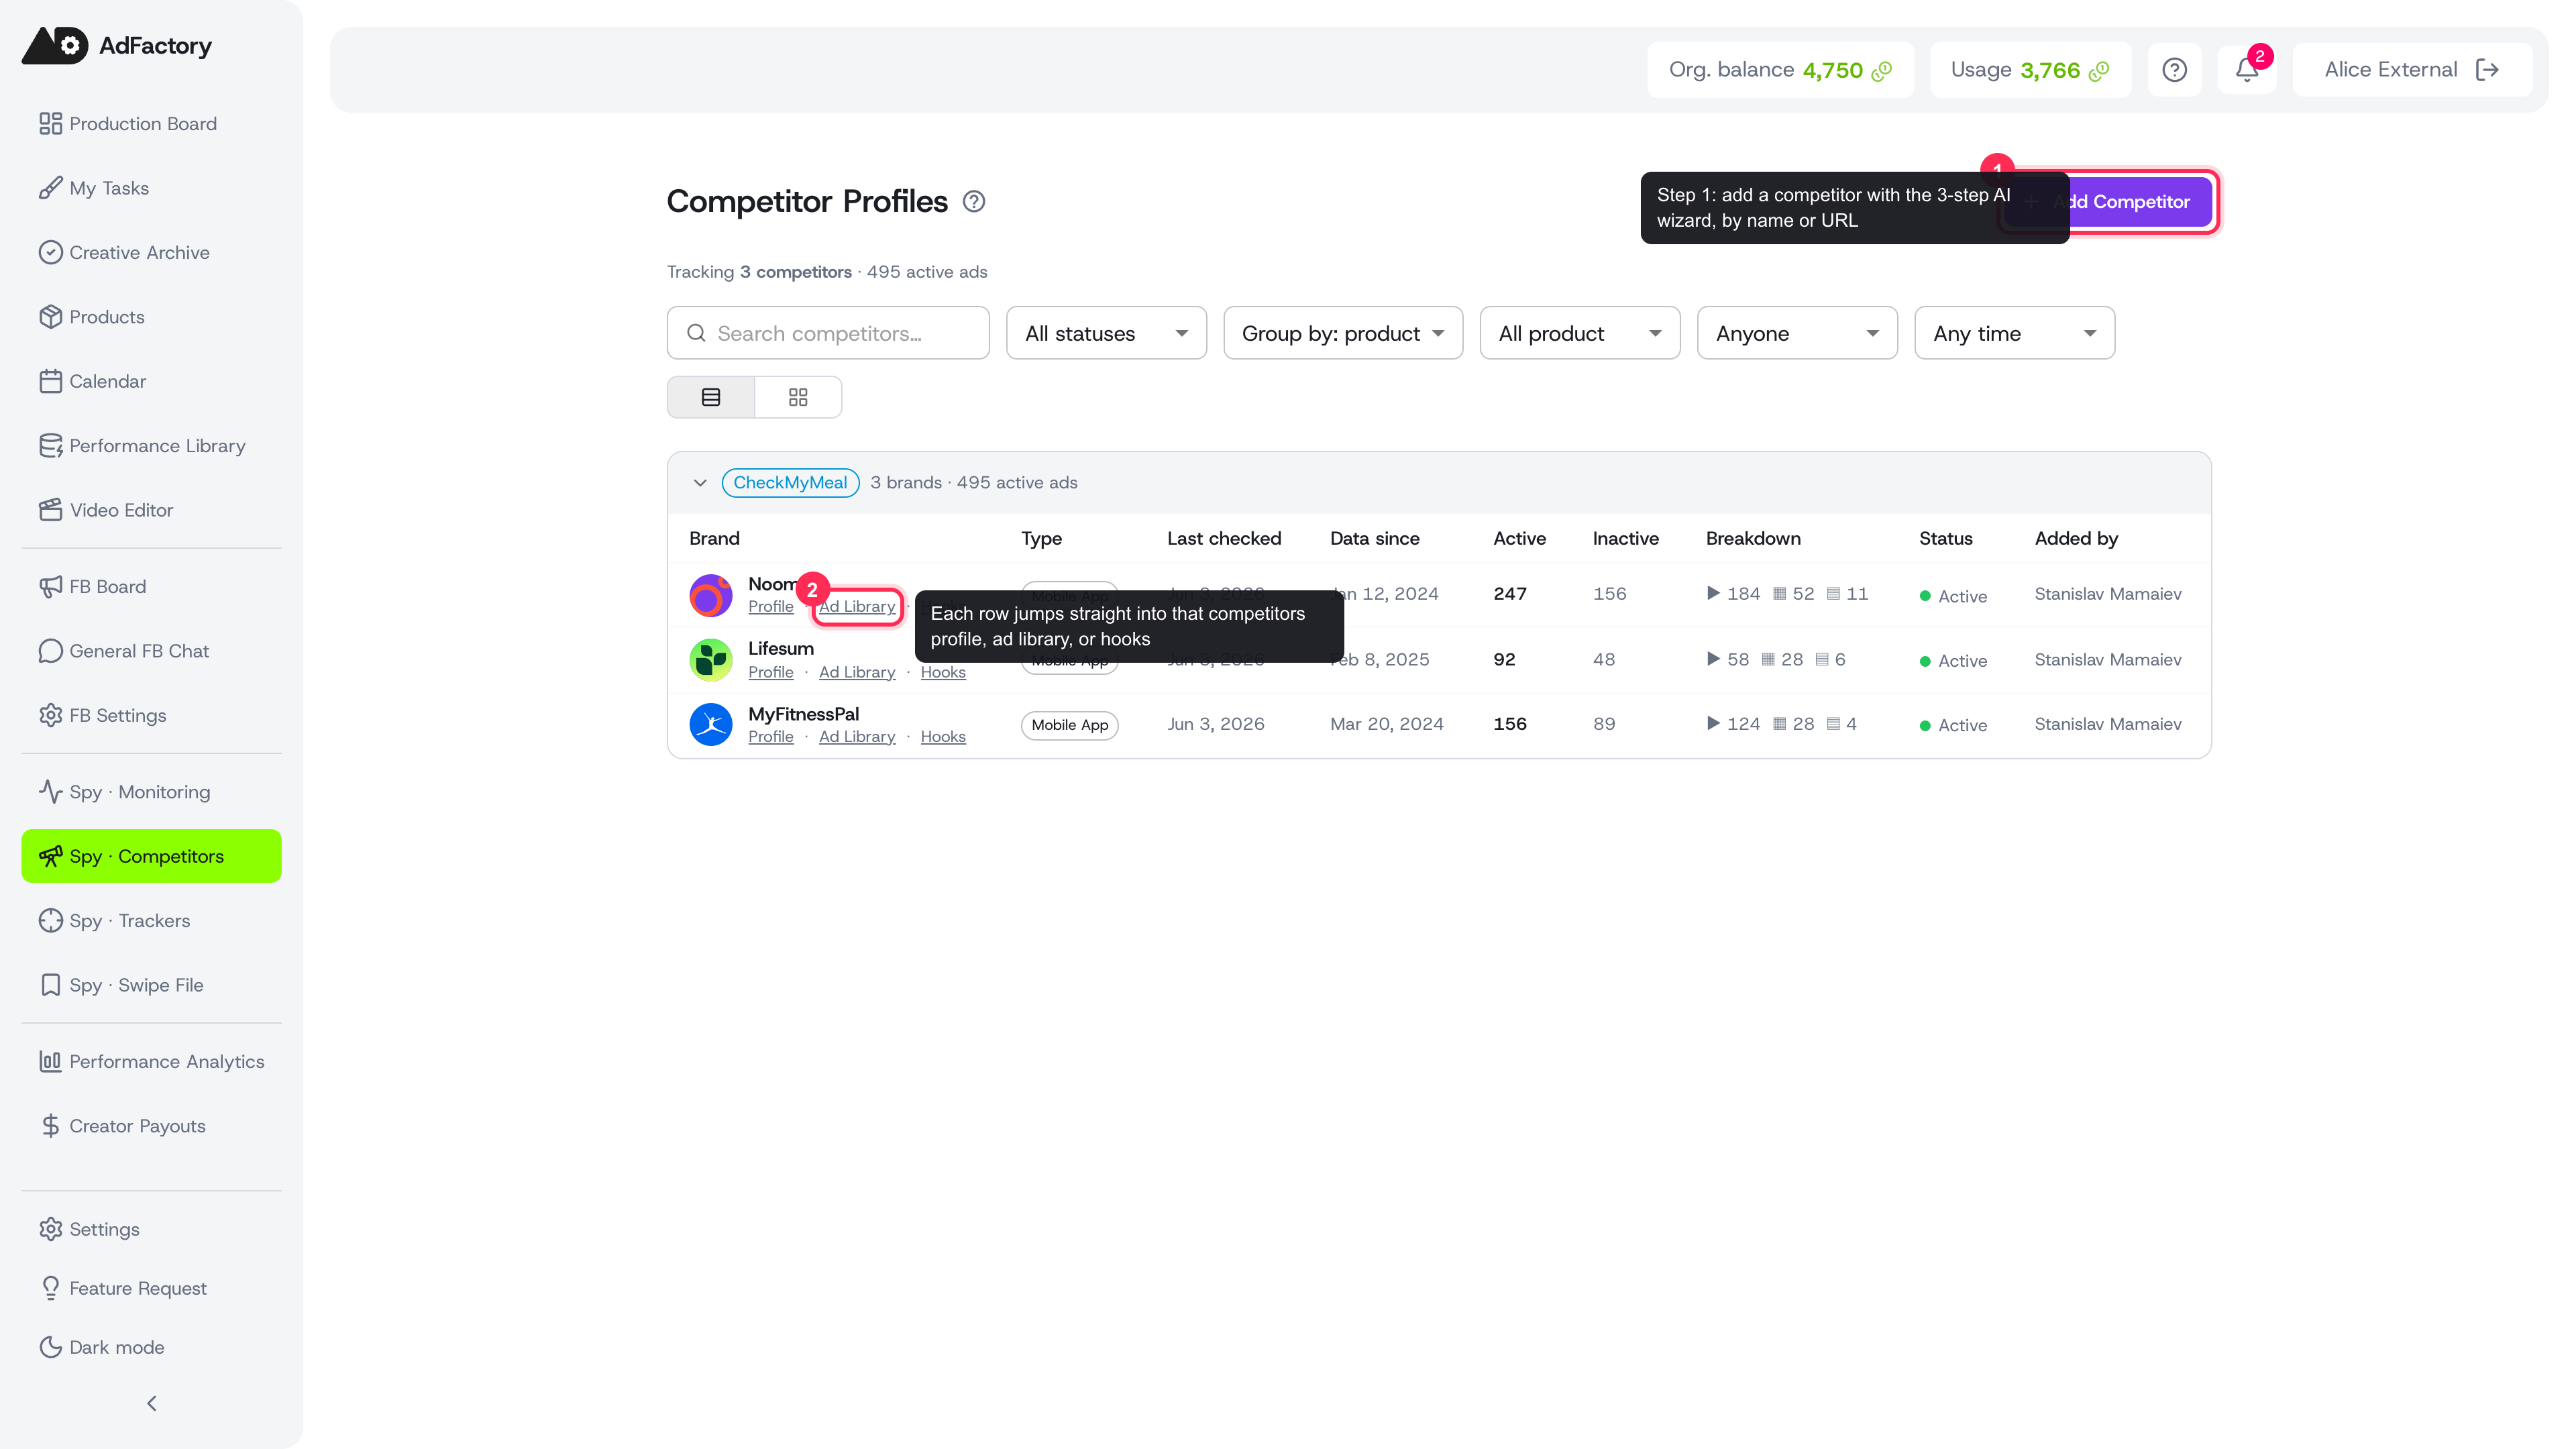
Task: Collapse the sidebar with the chevron
Action: point(151,1404)
